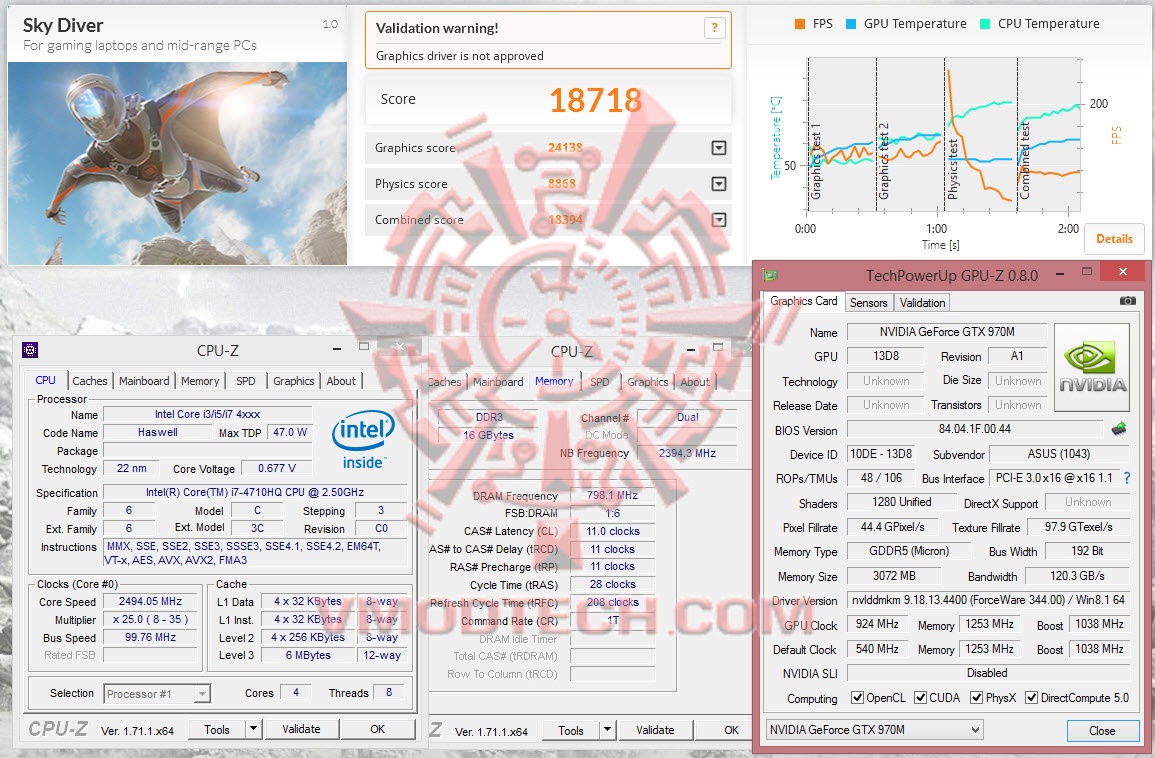This screenshot has height=758, width=1155.
Task: Select the Graphics Card tab in GPU-Z
Action: pos(803,301)
